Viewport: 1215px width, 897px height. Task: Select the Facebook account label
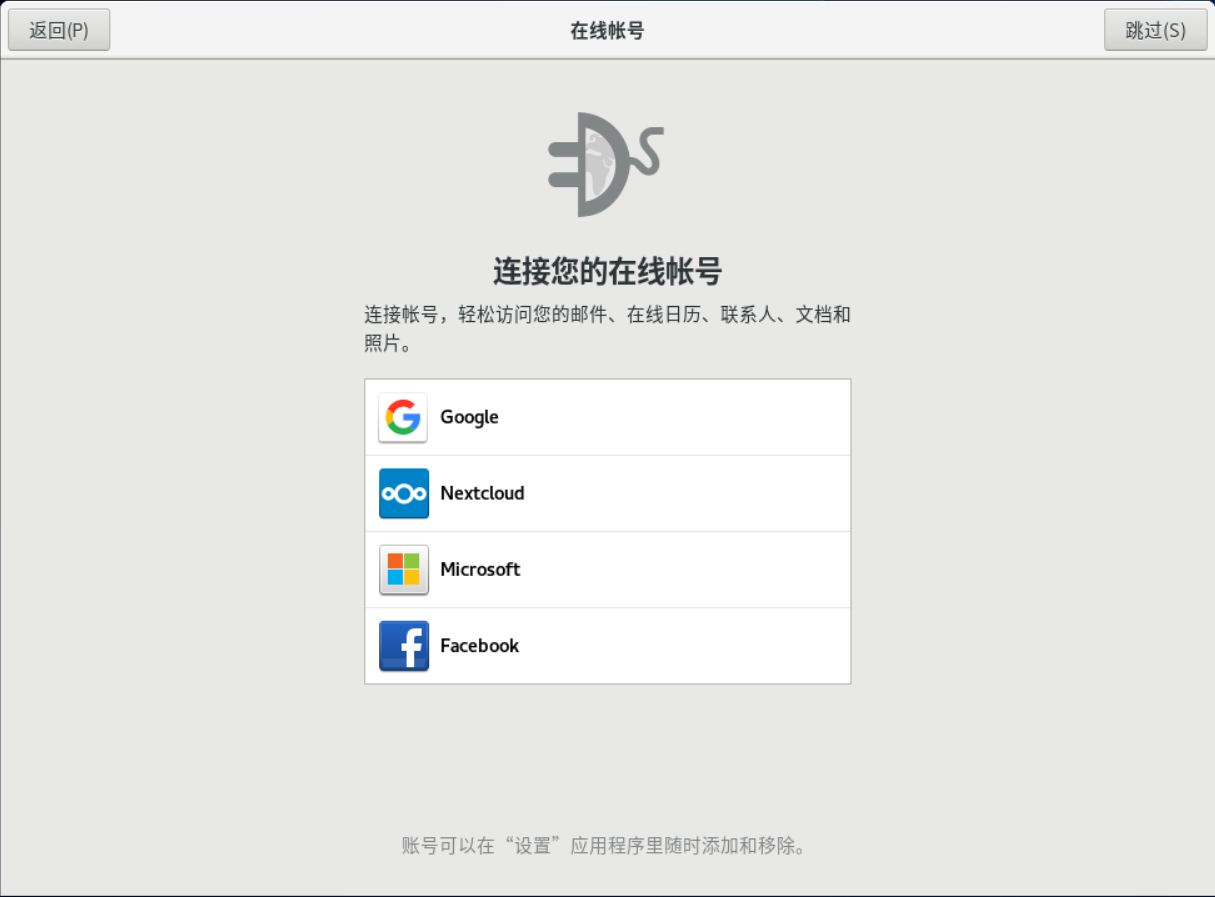point(479,645)
